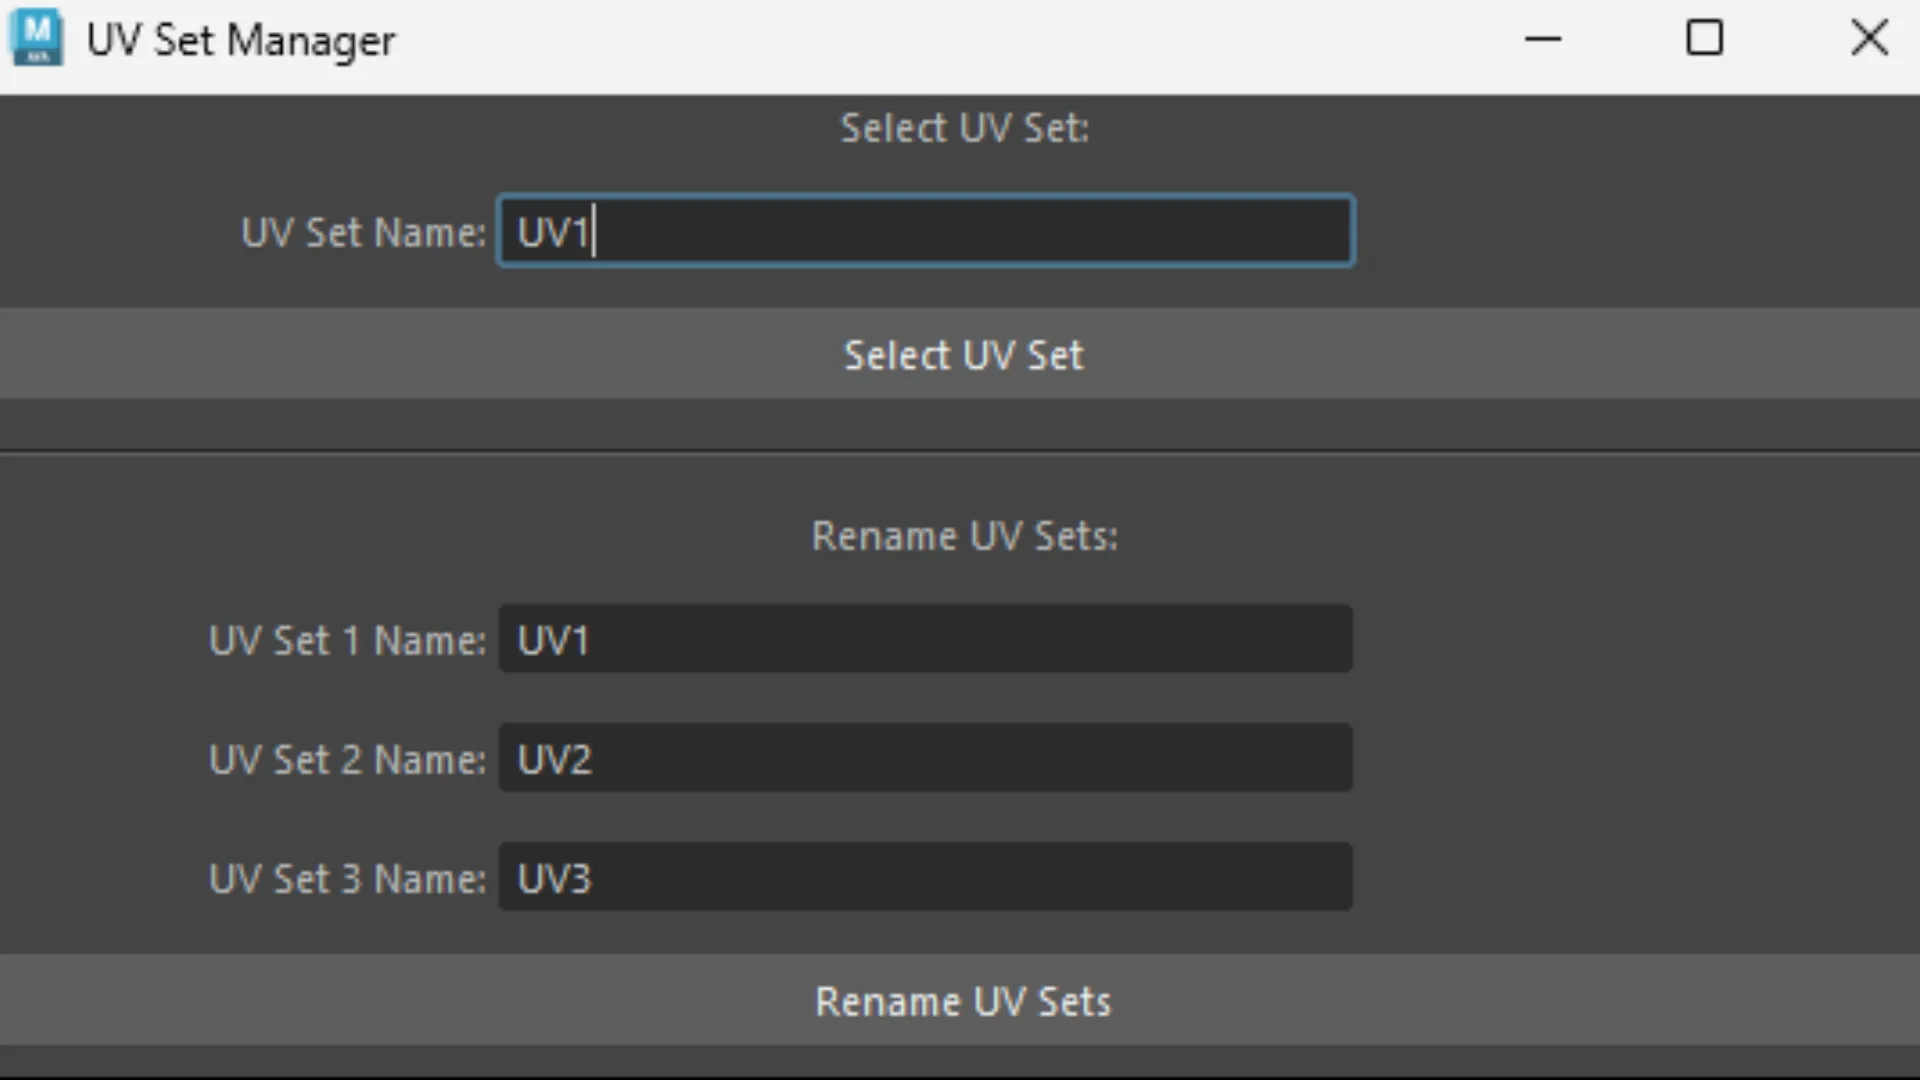Focus the UV Set Name input field
The image size is (1920, 1080).
tap(926, 231)
